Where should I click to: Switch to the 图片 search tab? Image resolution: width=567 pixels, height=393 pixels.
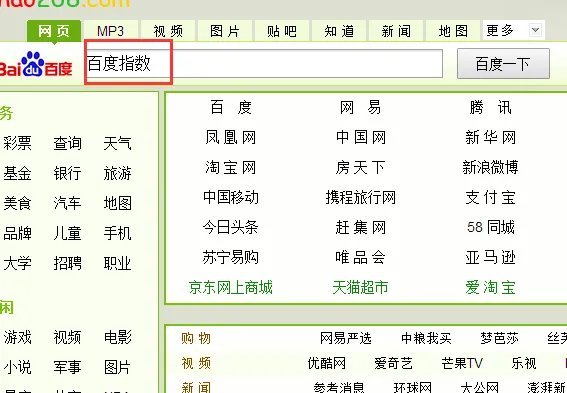[225, 31]
